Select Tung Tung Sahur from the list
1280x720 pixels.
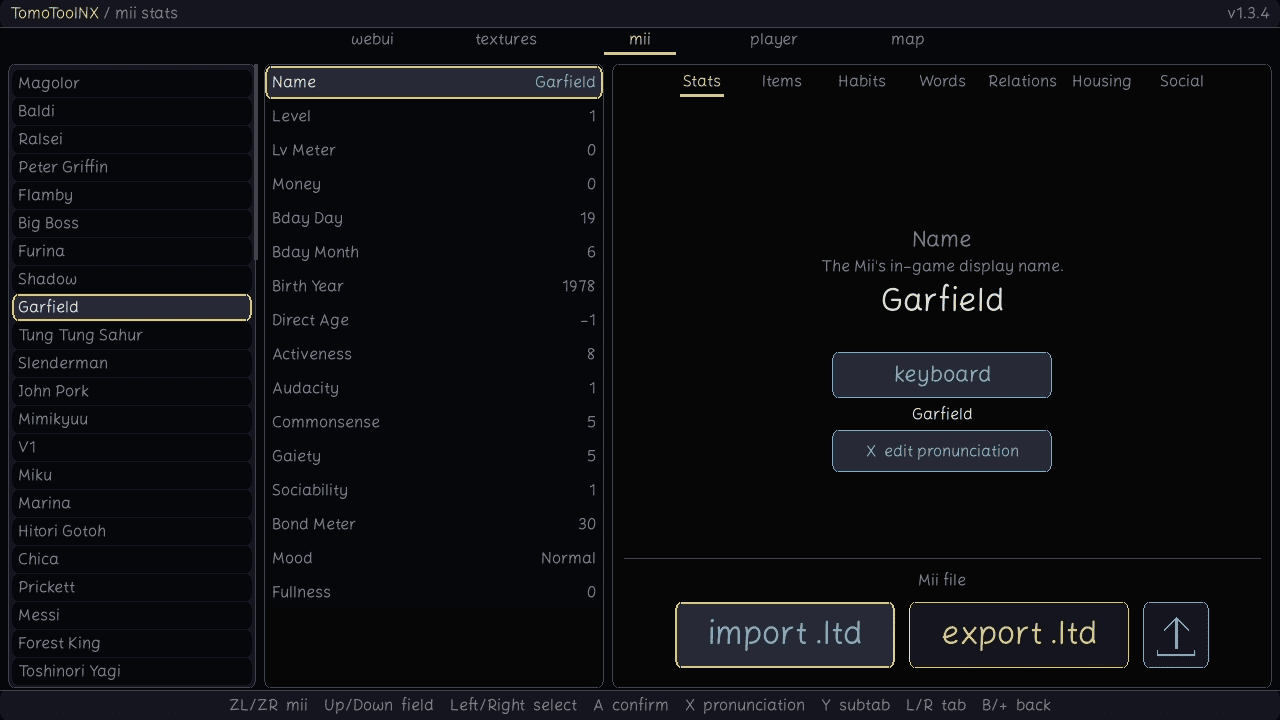tap(132, 335)
